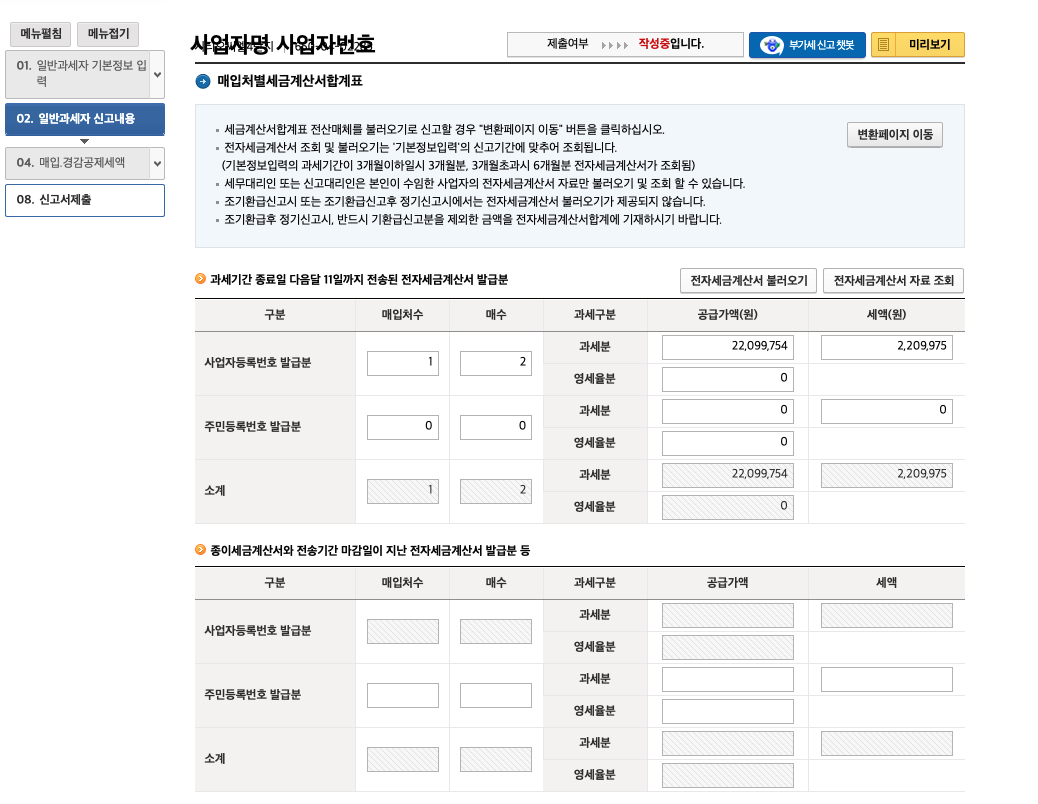Click paper-invoice 주민등록번호 영세율분 공급가액 empty field

click(x=728, y=711)
